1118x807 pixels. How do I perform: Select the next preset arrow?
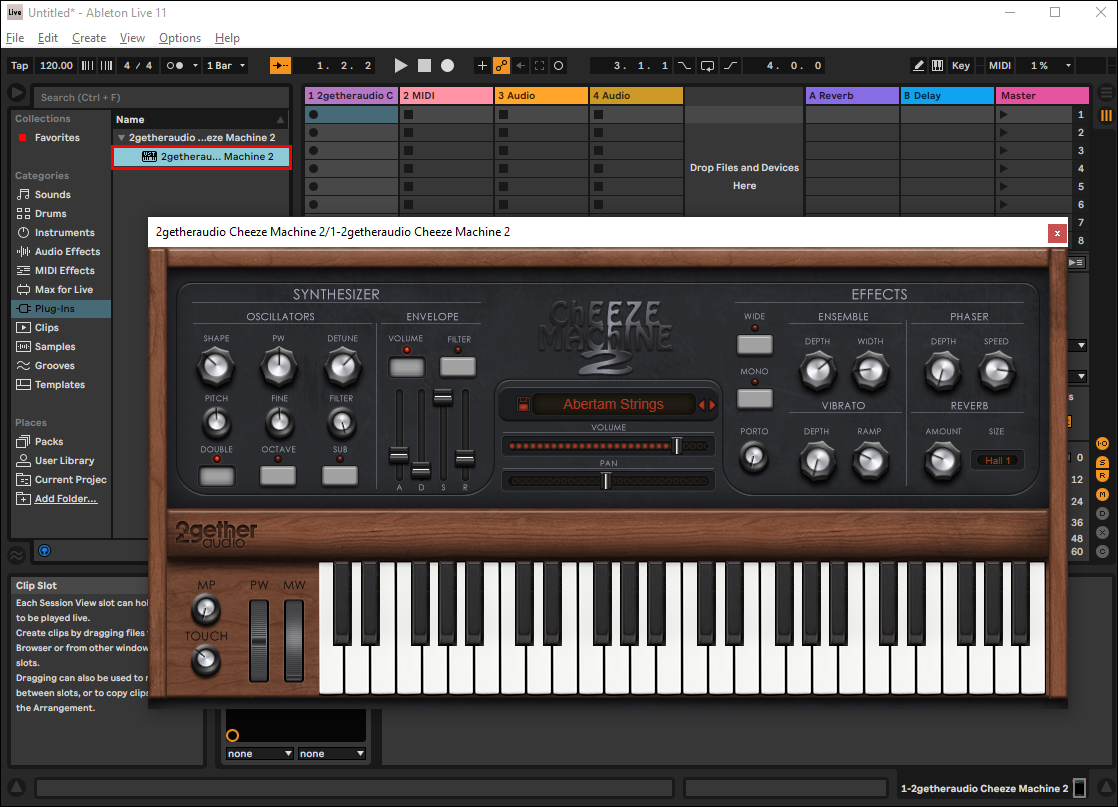pos(713,405)
